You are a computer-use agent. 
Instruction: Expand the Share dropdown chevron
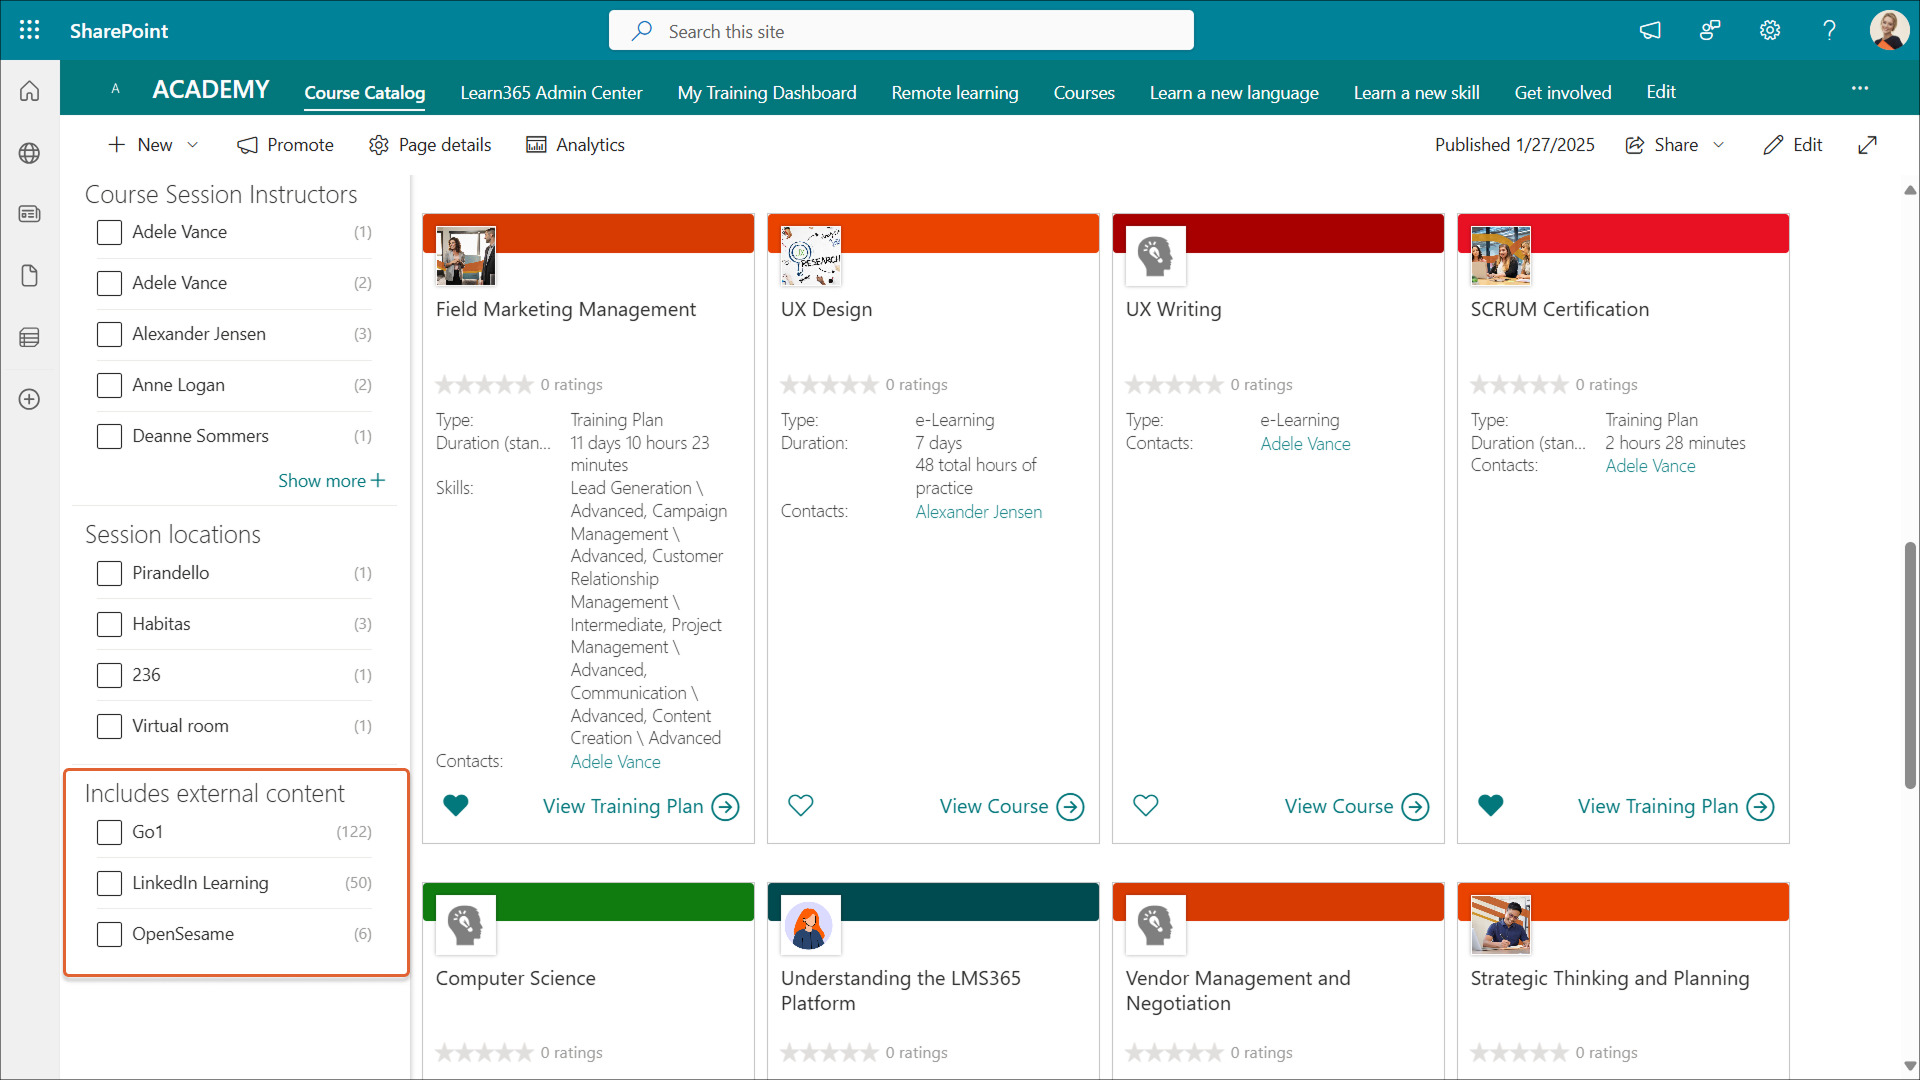1719,145
